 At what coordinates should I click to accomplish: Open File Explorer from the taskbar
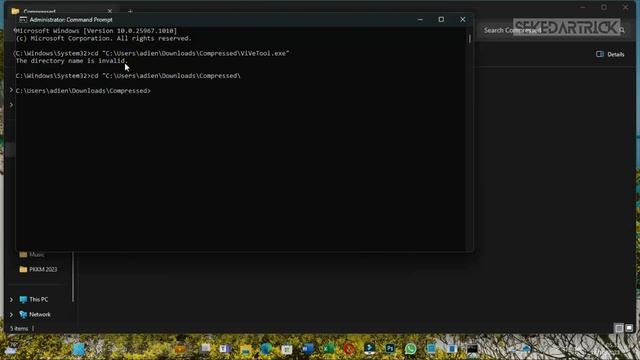click(x=246, y=349)
